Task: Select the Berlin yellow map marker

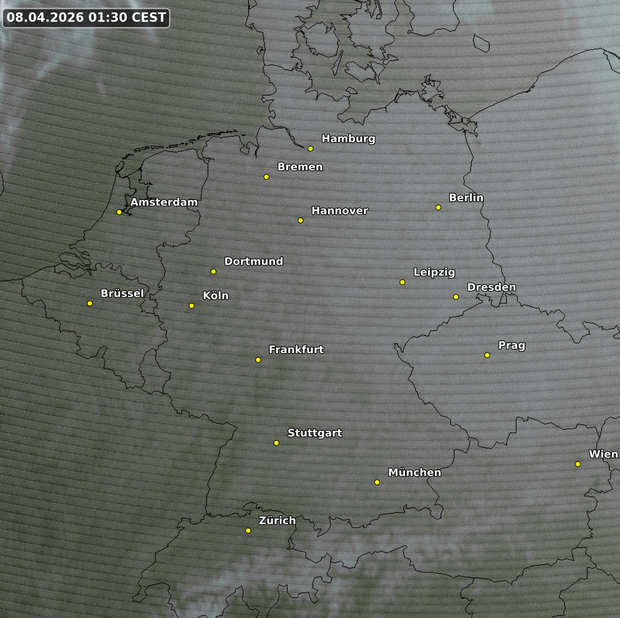Action: [438, 207]
